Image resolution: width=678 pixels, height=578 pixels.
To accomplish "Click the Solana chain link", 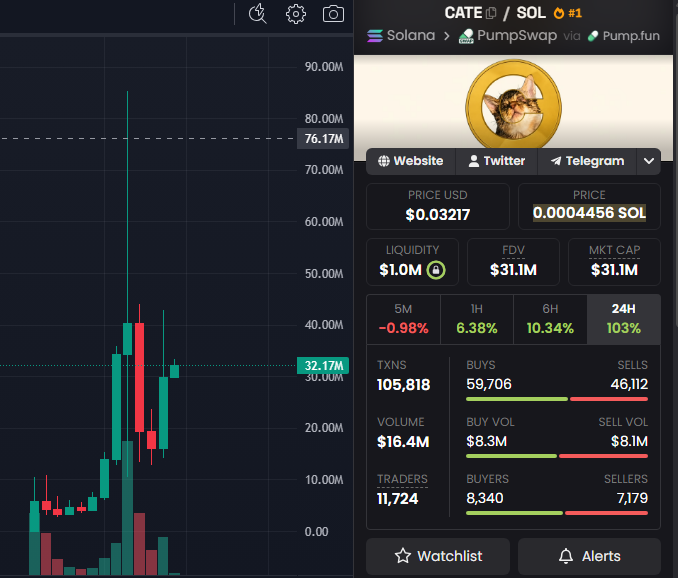I will pos(411,35).
